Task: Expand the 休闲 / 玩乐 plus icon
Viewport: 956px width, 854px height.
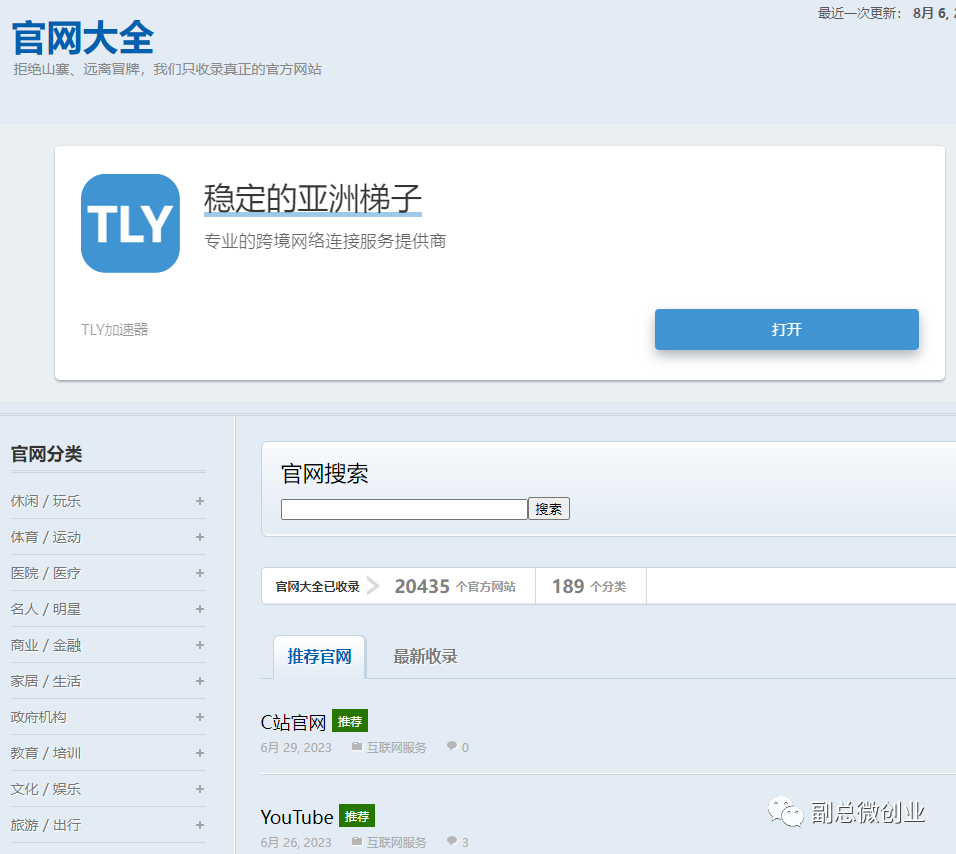Action: (199, 501)
